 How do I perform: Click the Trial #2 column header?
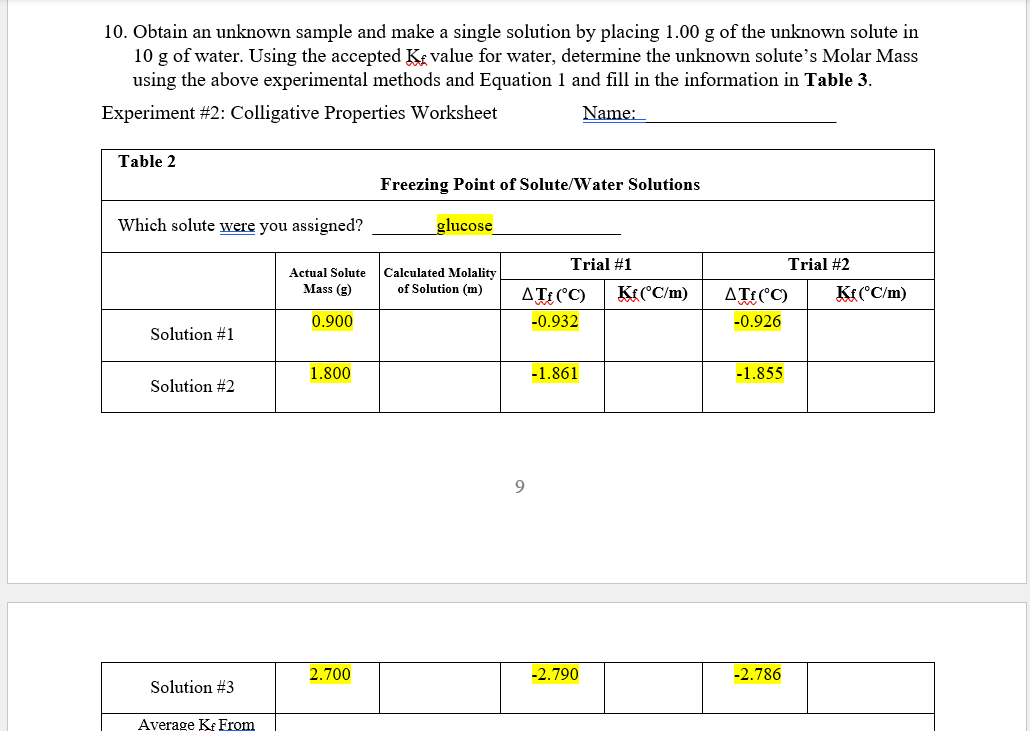[818, 265]
